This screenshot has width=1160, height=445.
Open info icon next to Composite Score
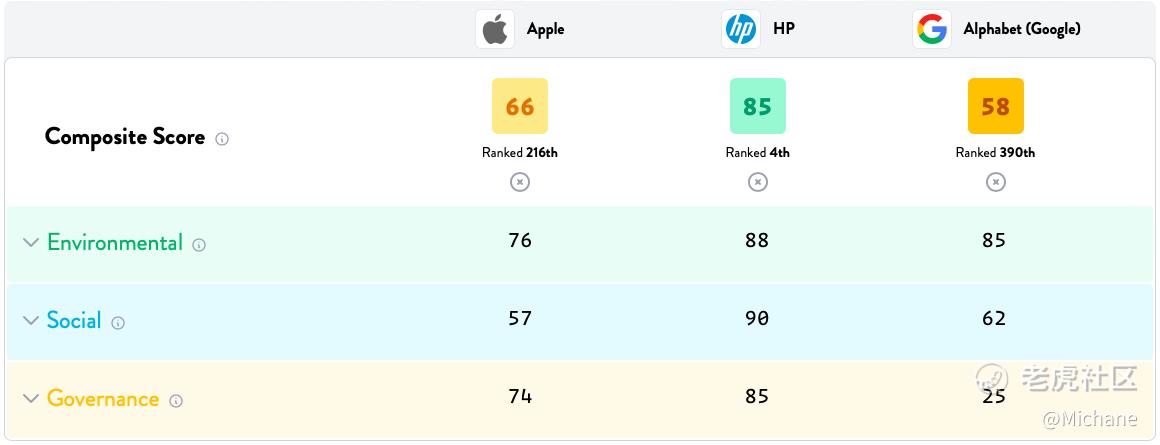point(222,138)
